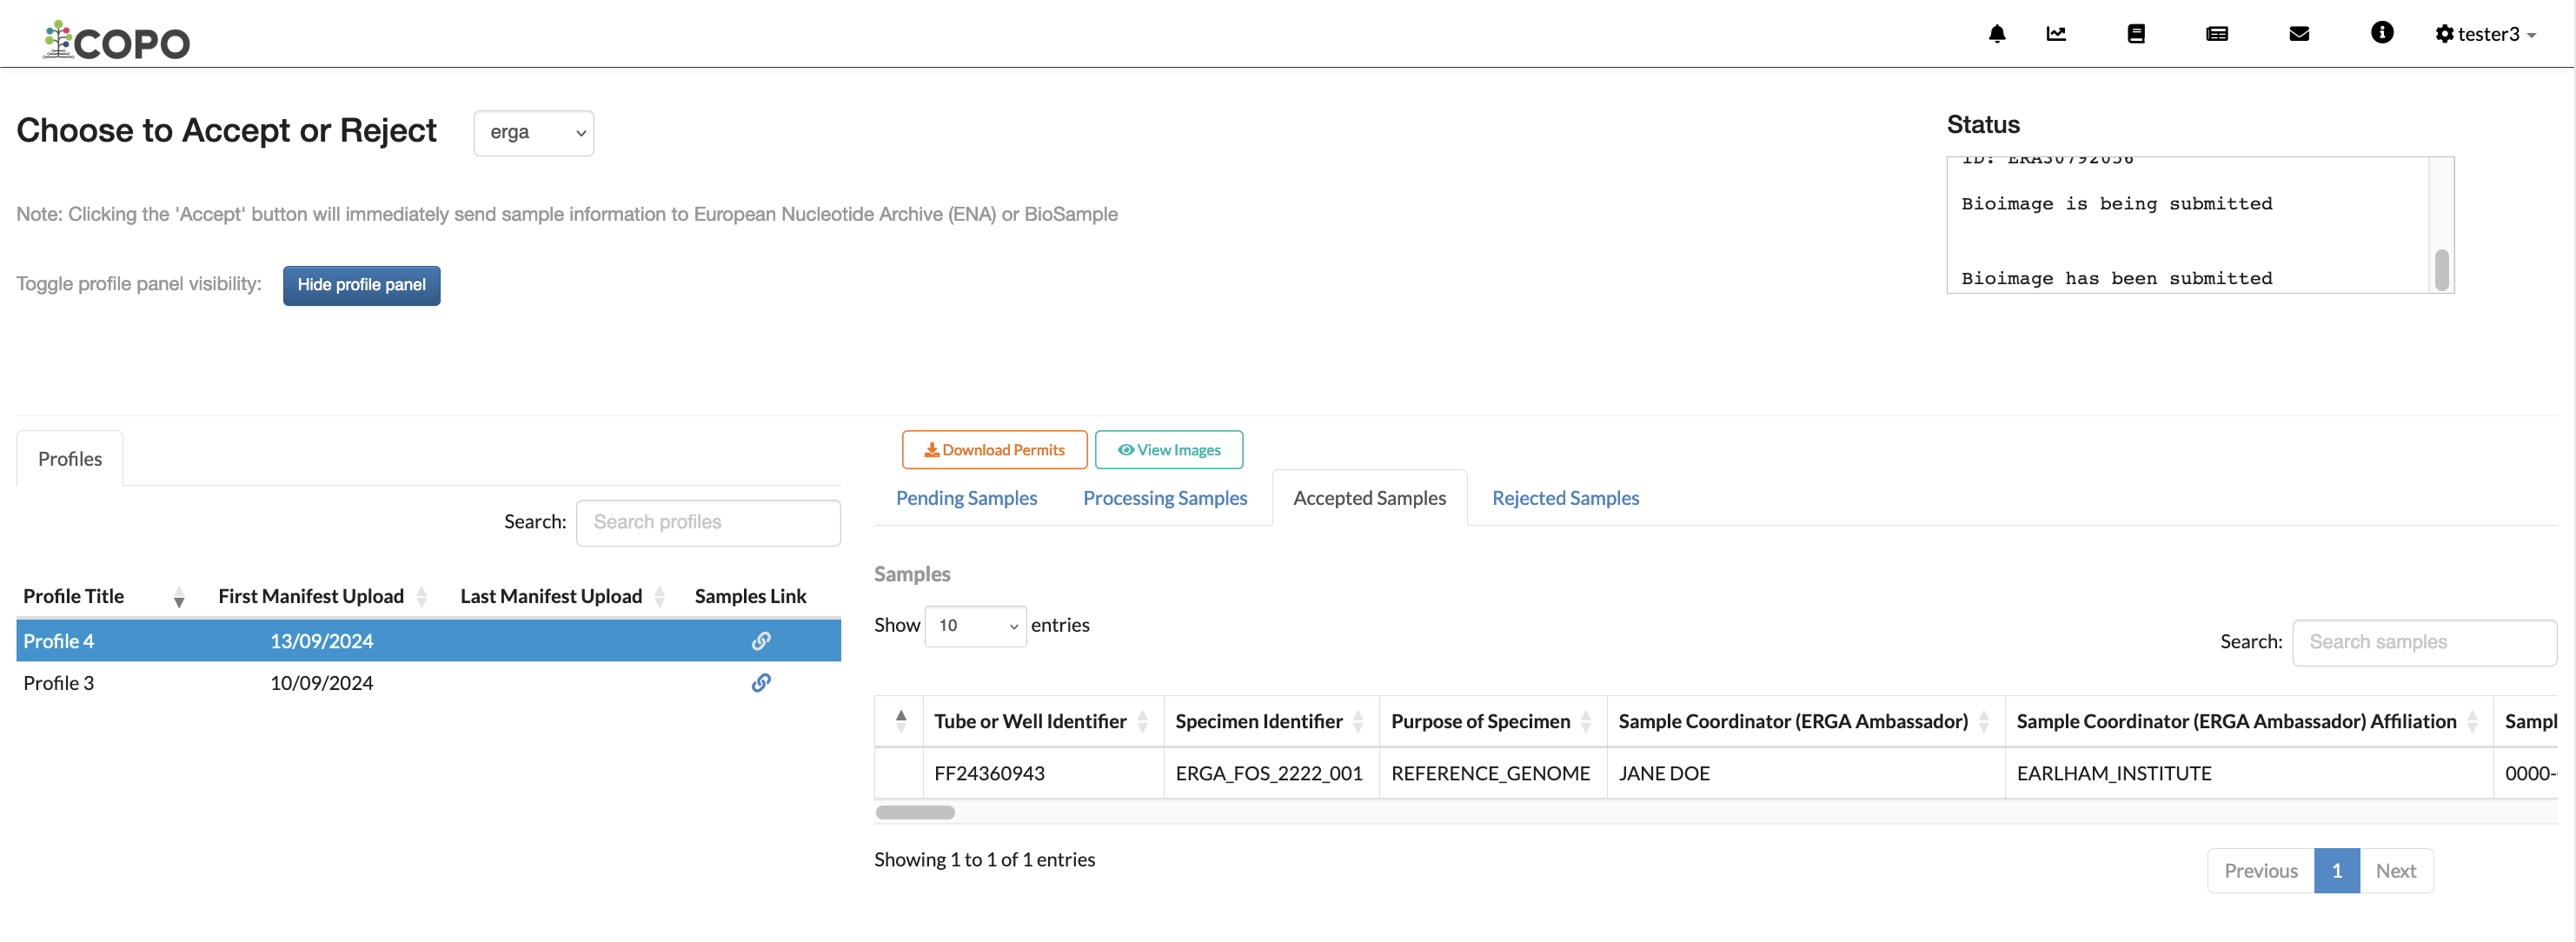Sort by Specimen Identifier column

tap(1271, 722)
